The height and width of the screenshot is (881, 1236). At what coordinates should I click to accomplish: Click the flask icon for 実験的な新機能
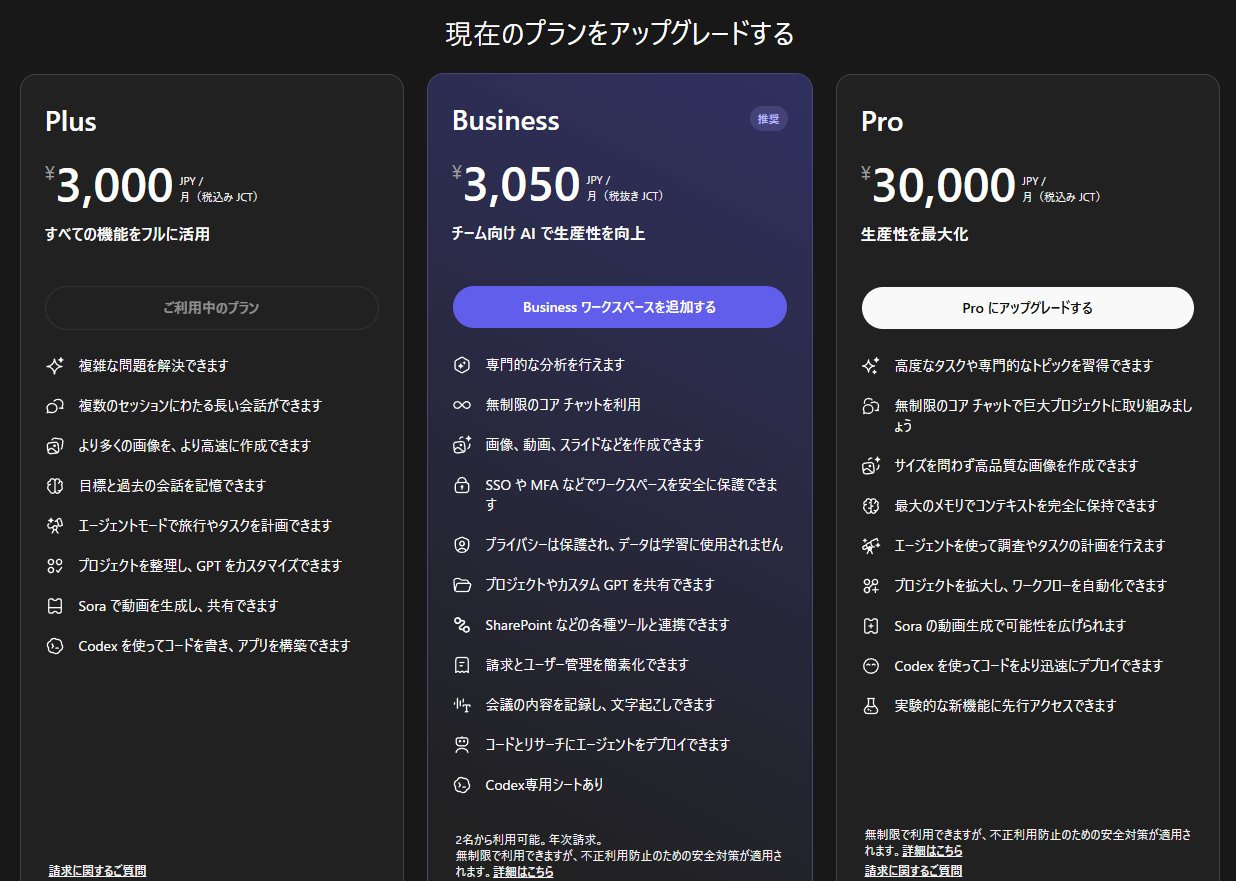870,706
